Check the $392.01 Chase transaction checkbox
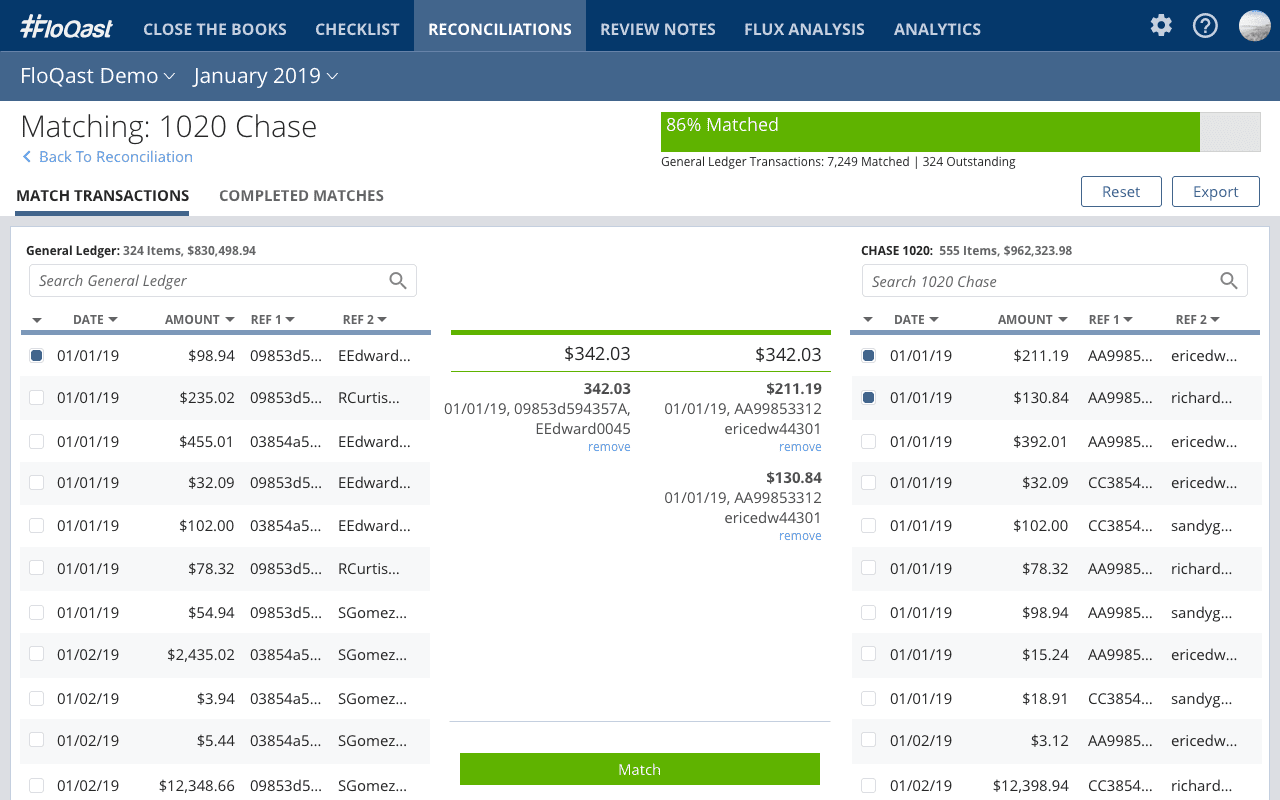 [x=868, y=441]
